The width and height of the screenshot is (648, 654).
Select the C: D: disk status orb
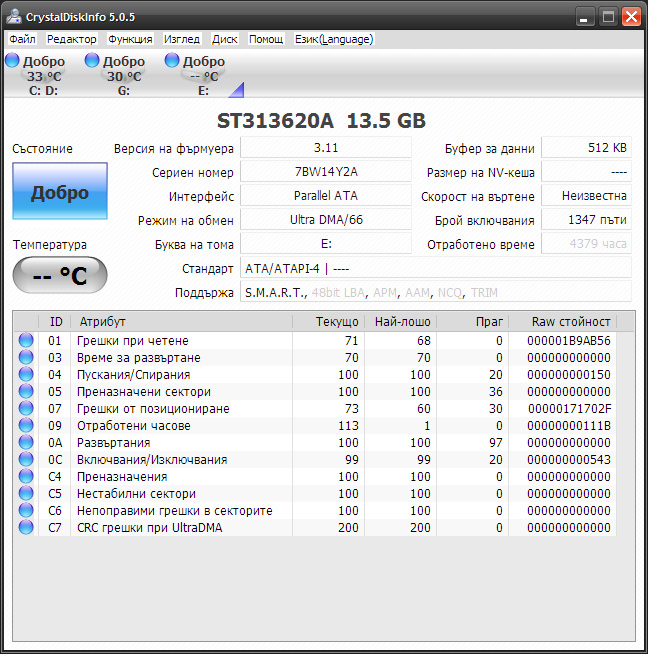[x=12, y=60]
